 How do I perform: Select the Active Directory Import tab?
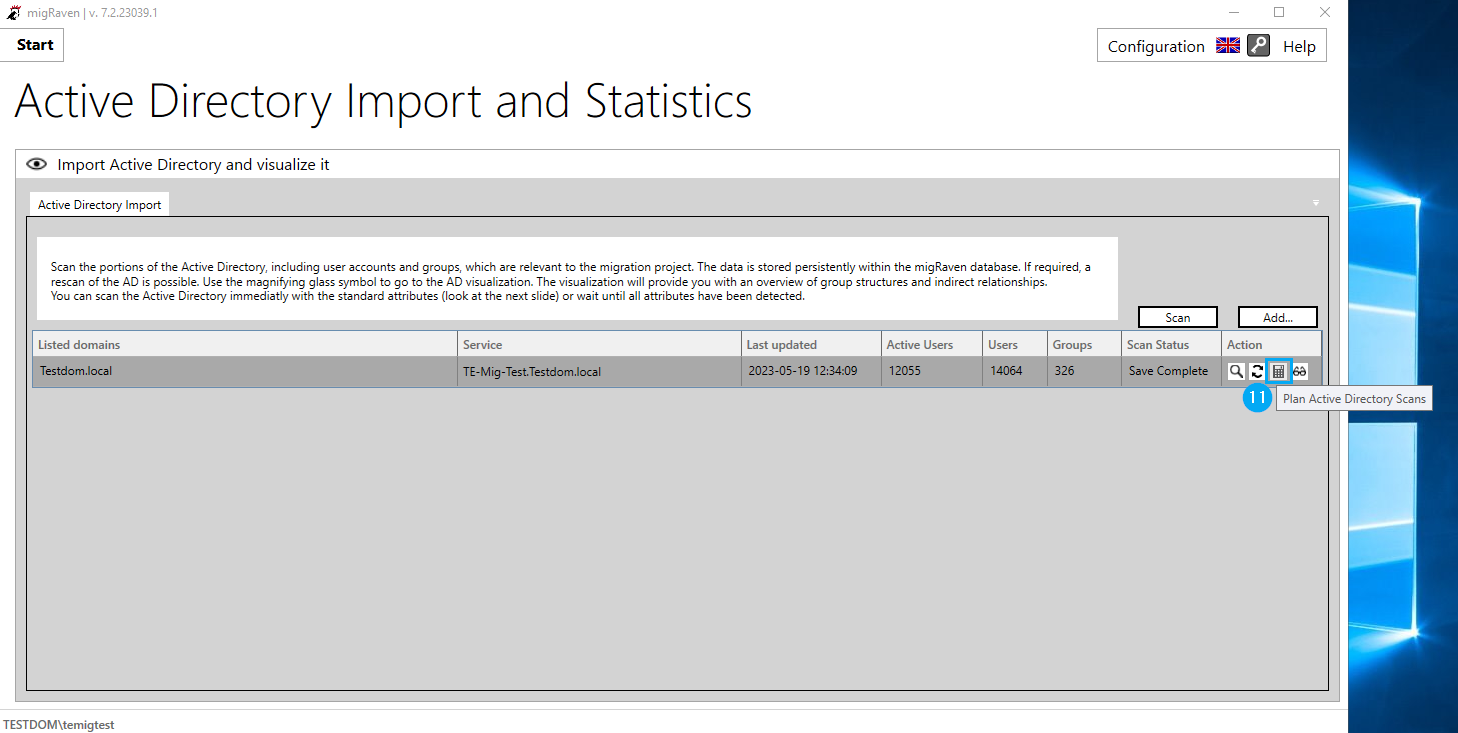(99, 204)
